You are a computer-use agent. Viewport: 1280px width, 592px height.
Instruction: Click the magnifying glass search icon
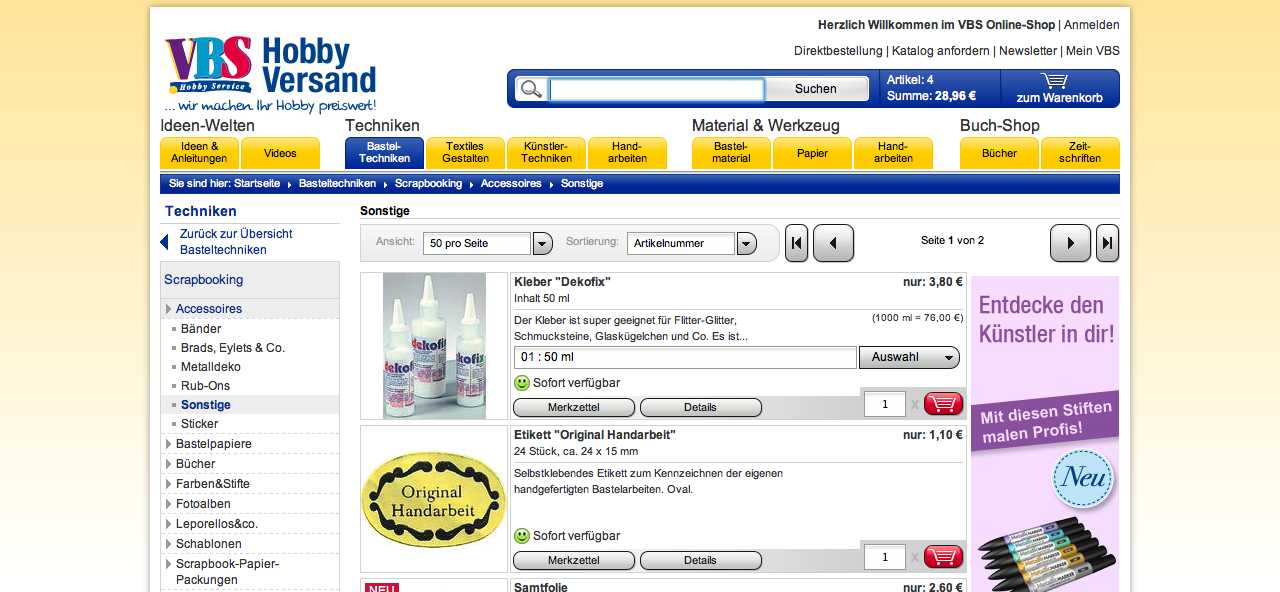[x=531, y=89]
